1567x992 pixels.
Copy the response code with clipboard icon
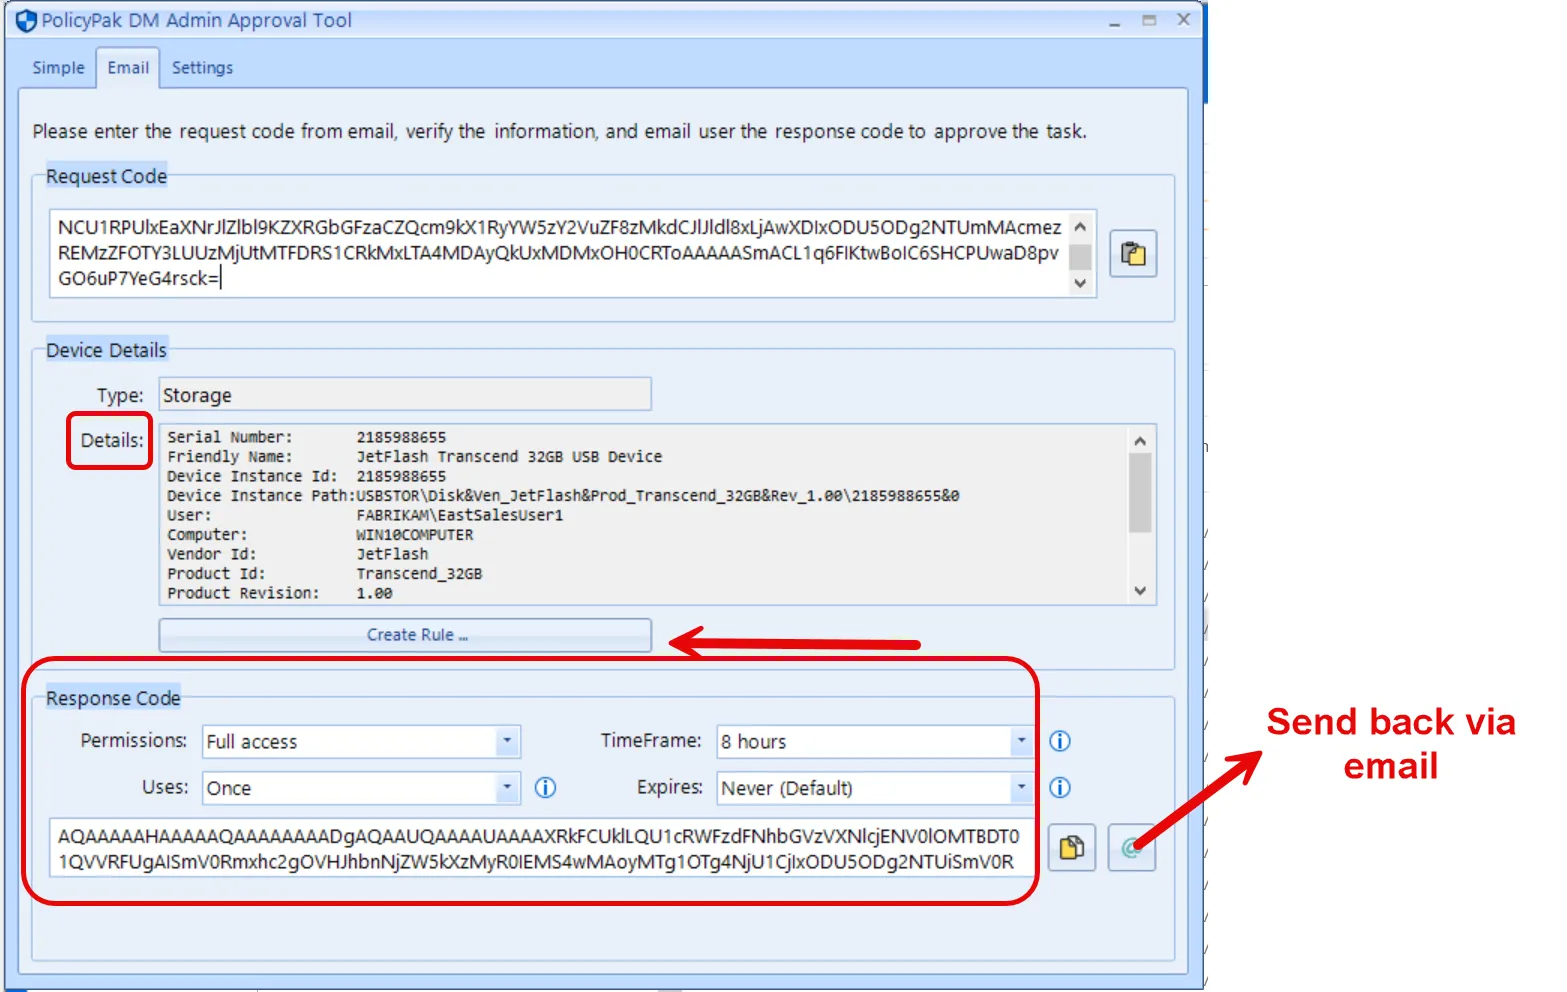coord(1072,848)
